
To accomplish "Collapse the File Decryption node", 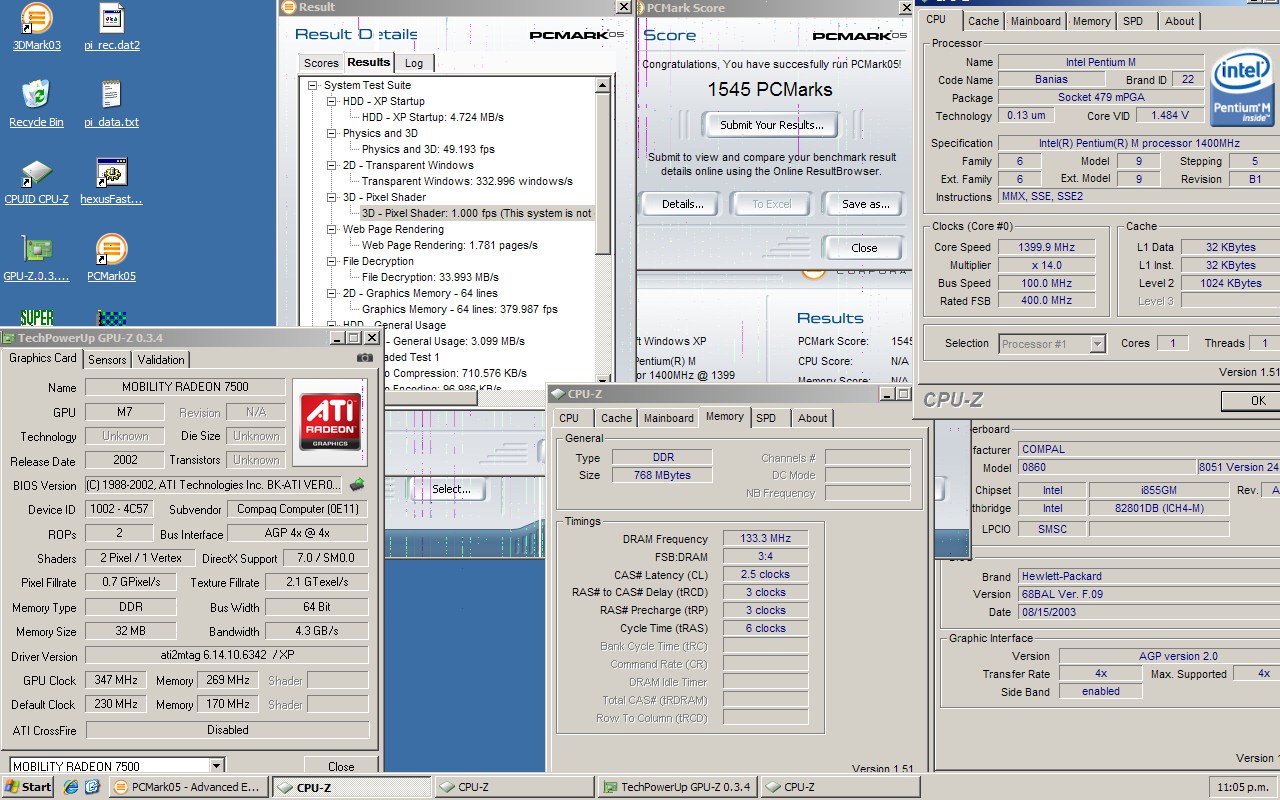I will tap(332, 262).
